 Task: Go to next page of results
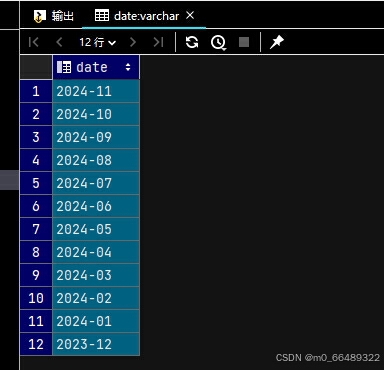[x=133, y=42]
